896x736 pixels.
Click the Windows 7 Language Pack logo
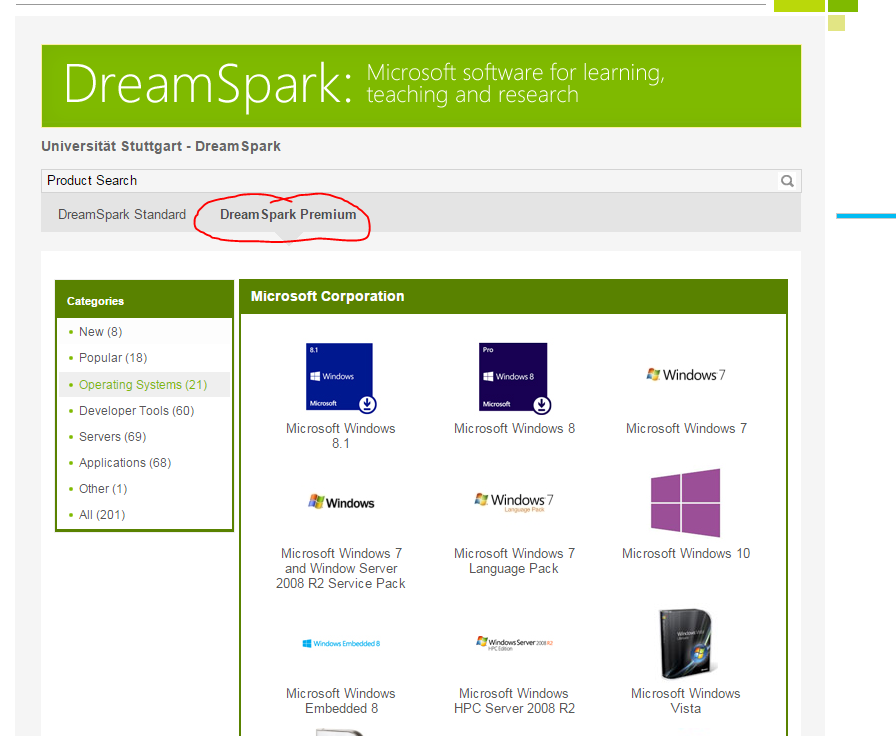(514, 502)
